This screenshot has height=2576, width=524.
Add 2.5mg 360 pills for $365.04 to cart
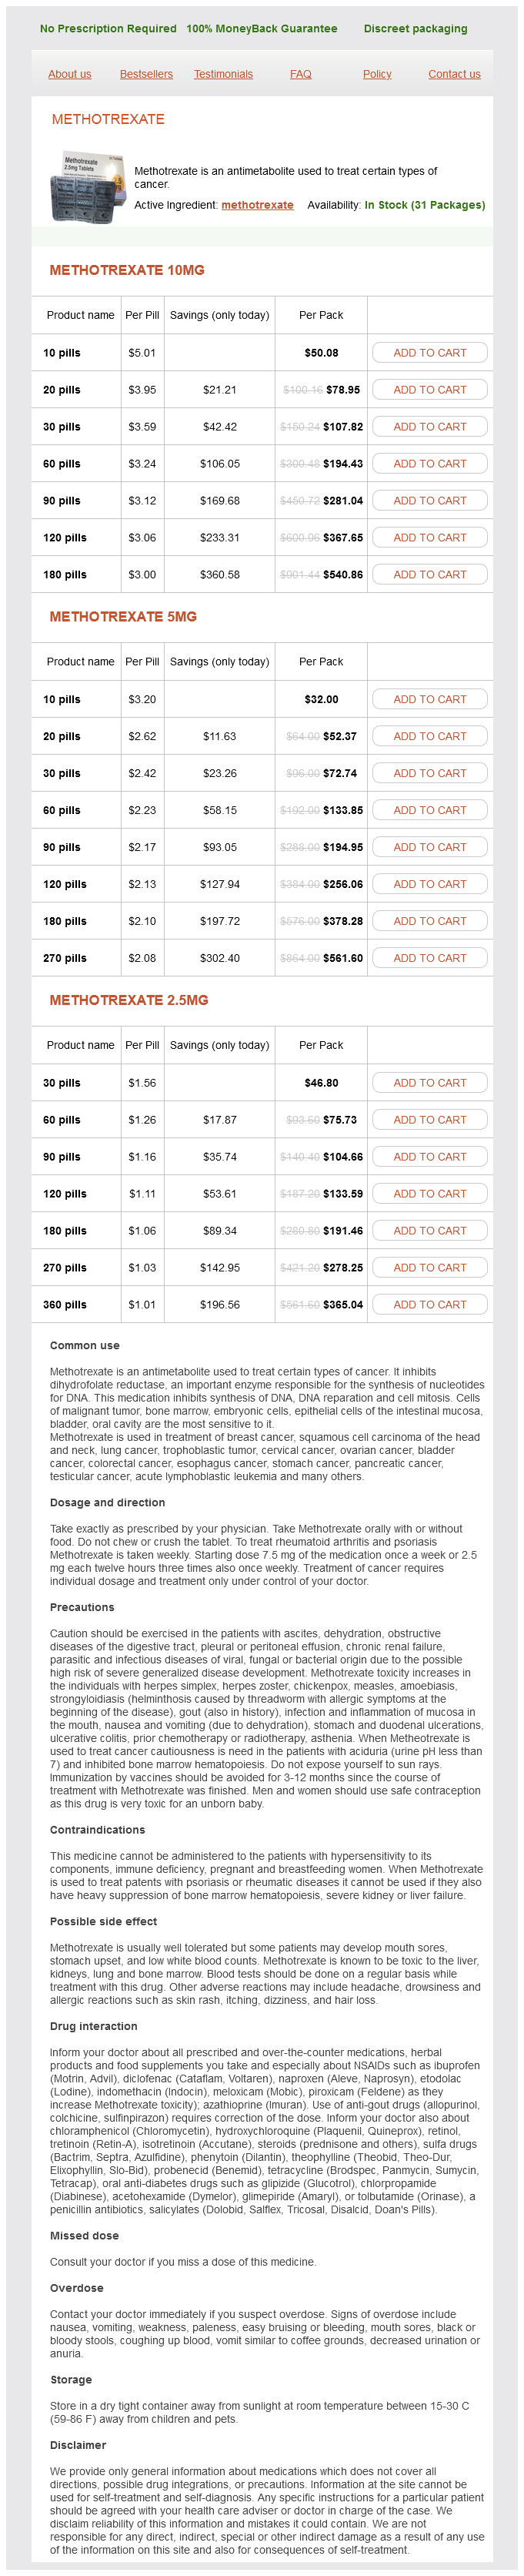point(429,1305)
